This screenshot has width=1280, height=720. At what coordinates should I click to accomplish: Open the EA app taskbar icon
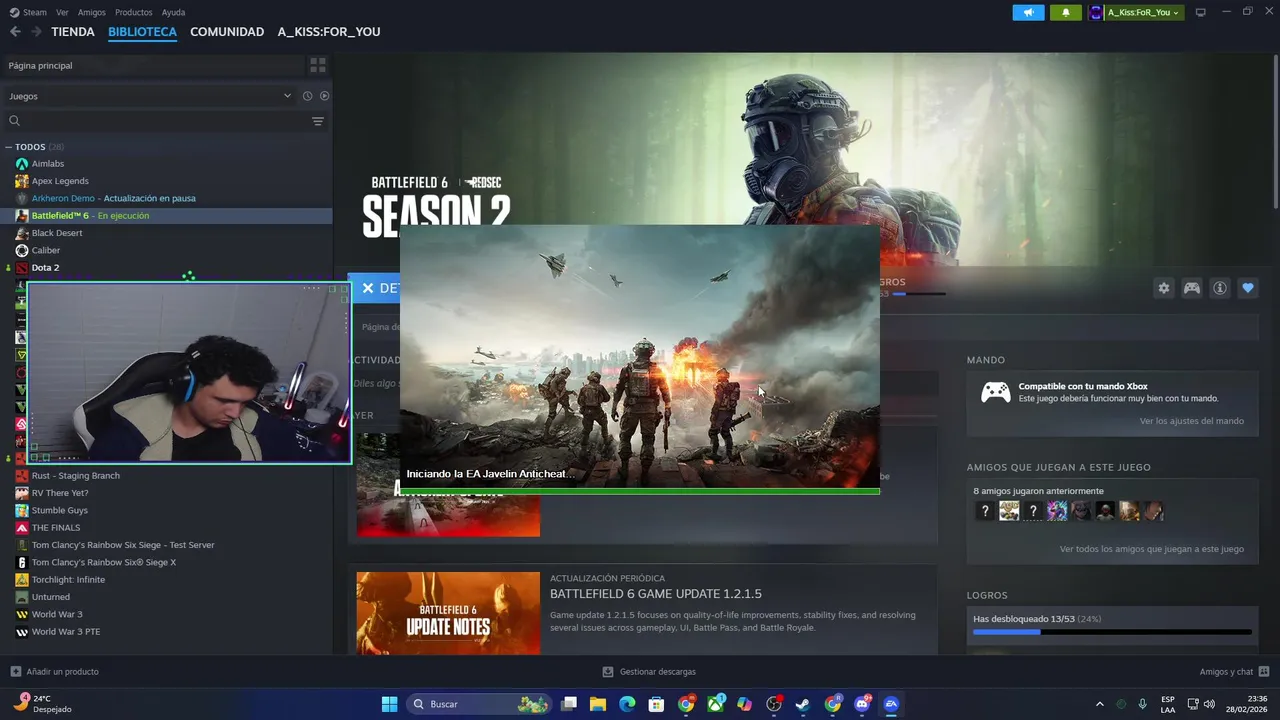click(891, 704)
